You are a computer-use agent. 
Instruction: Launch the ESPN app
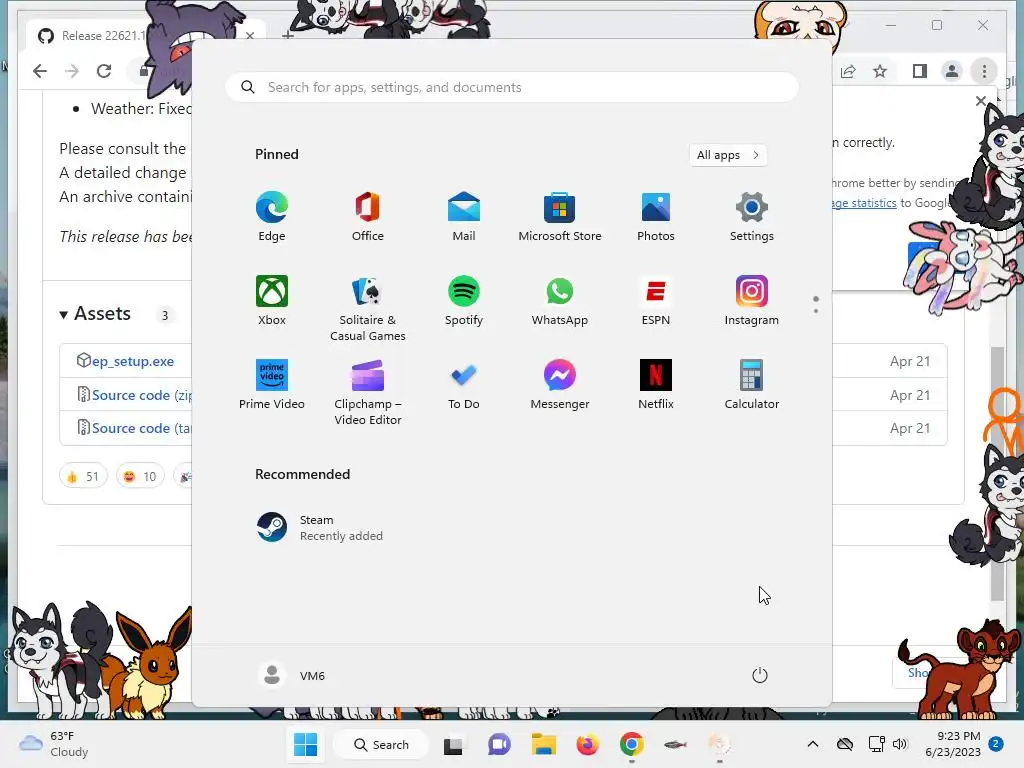click(656, 300)
